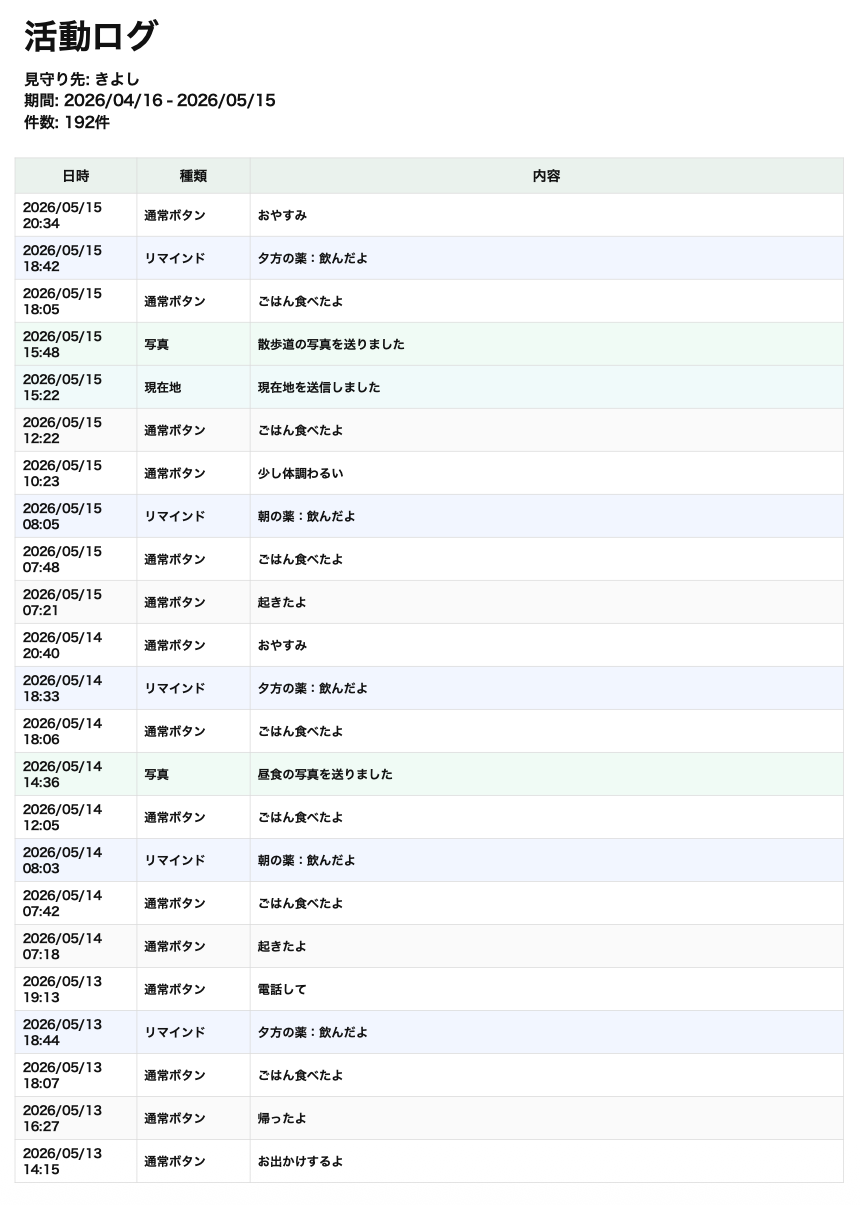This screenshot has width=860, height=1205.
Task: Select the 2026/05/13 19:13 date cell
Action: click(x=76, y=989)
